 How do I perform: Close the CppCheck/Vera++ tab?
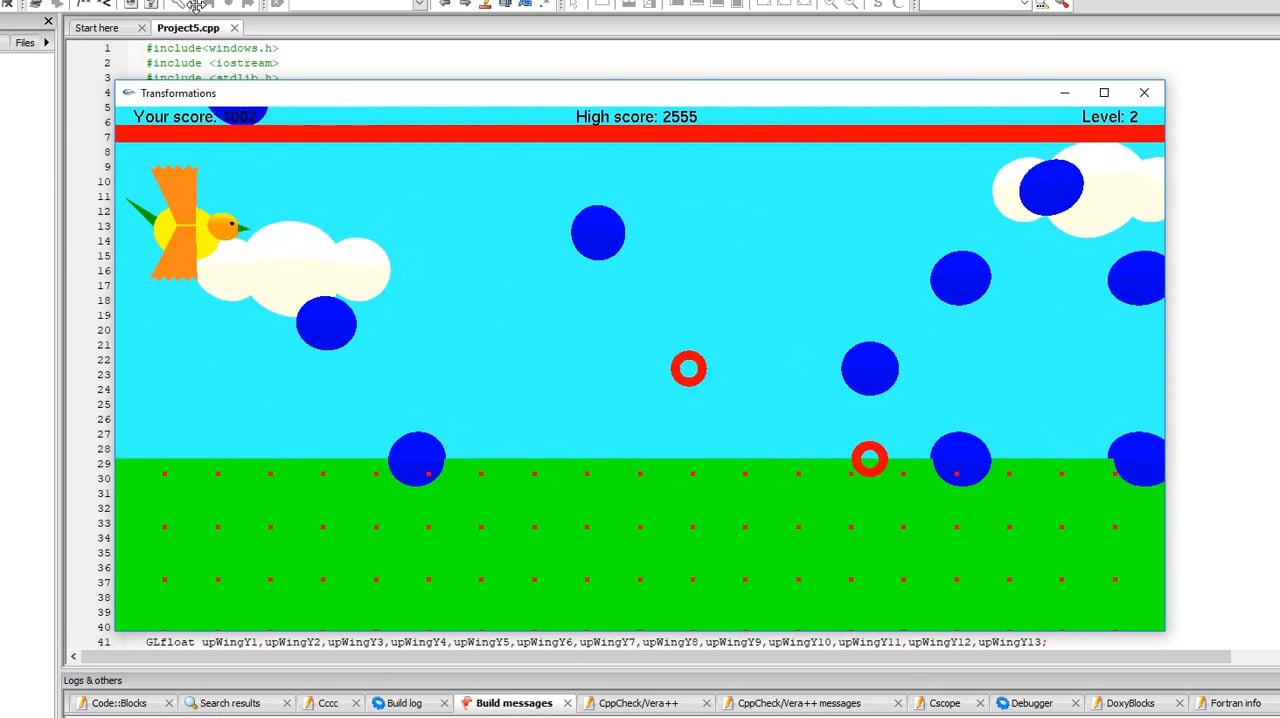pyautogui.click(x=706, y=703)
